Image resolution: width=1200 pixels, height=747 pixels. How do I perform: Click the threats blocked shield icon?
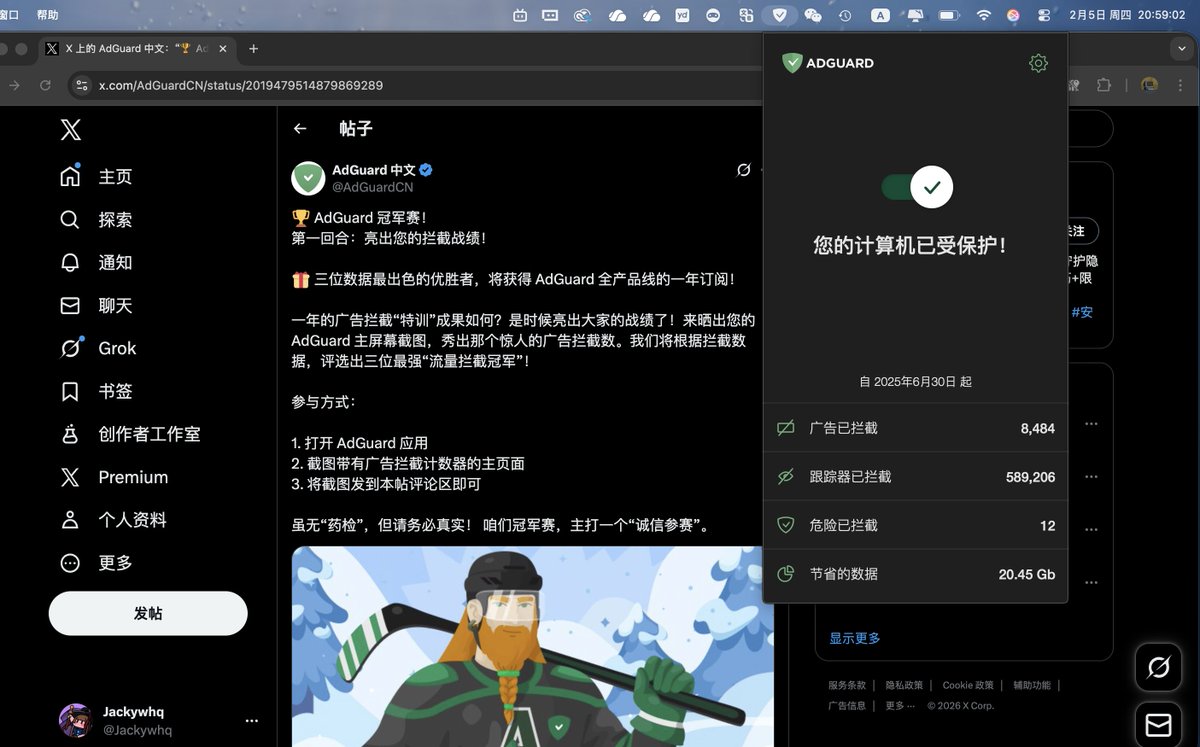click(x=786, y=525)
